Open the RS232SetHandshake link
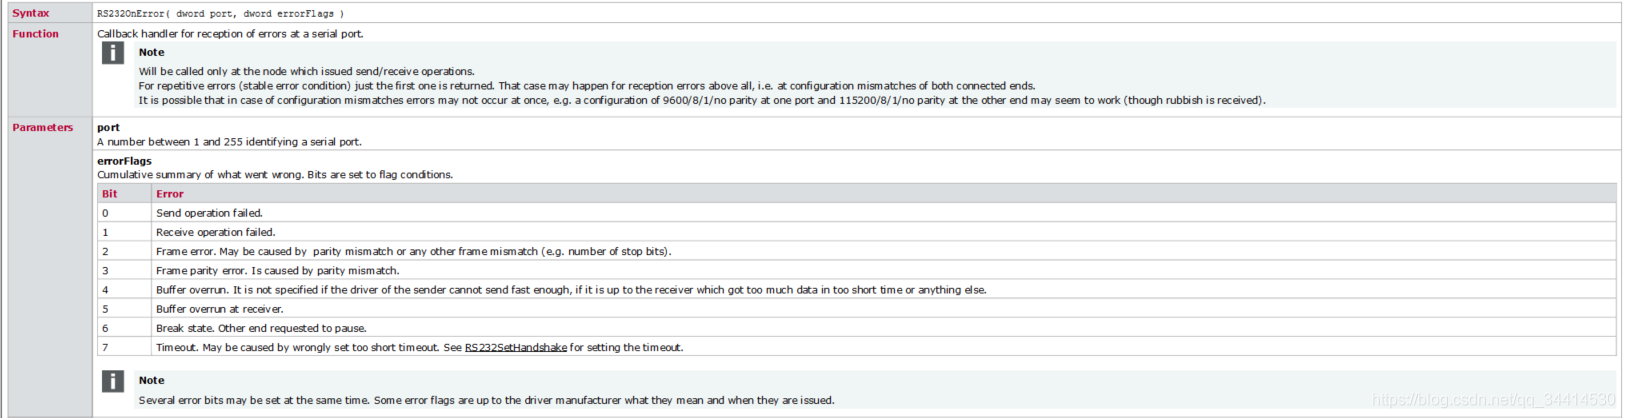 (516, 348)
